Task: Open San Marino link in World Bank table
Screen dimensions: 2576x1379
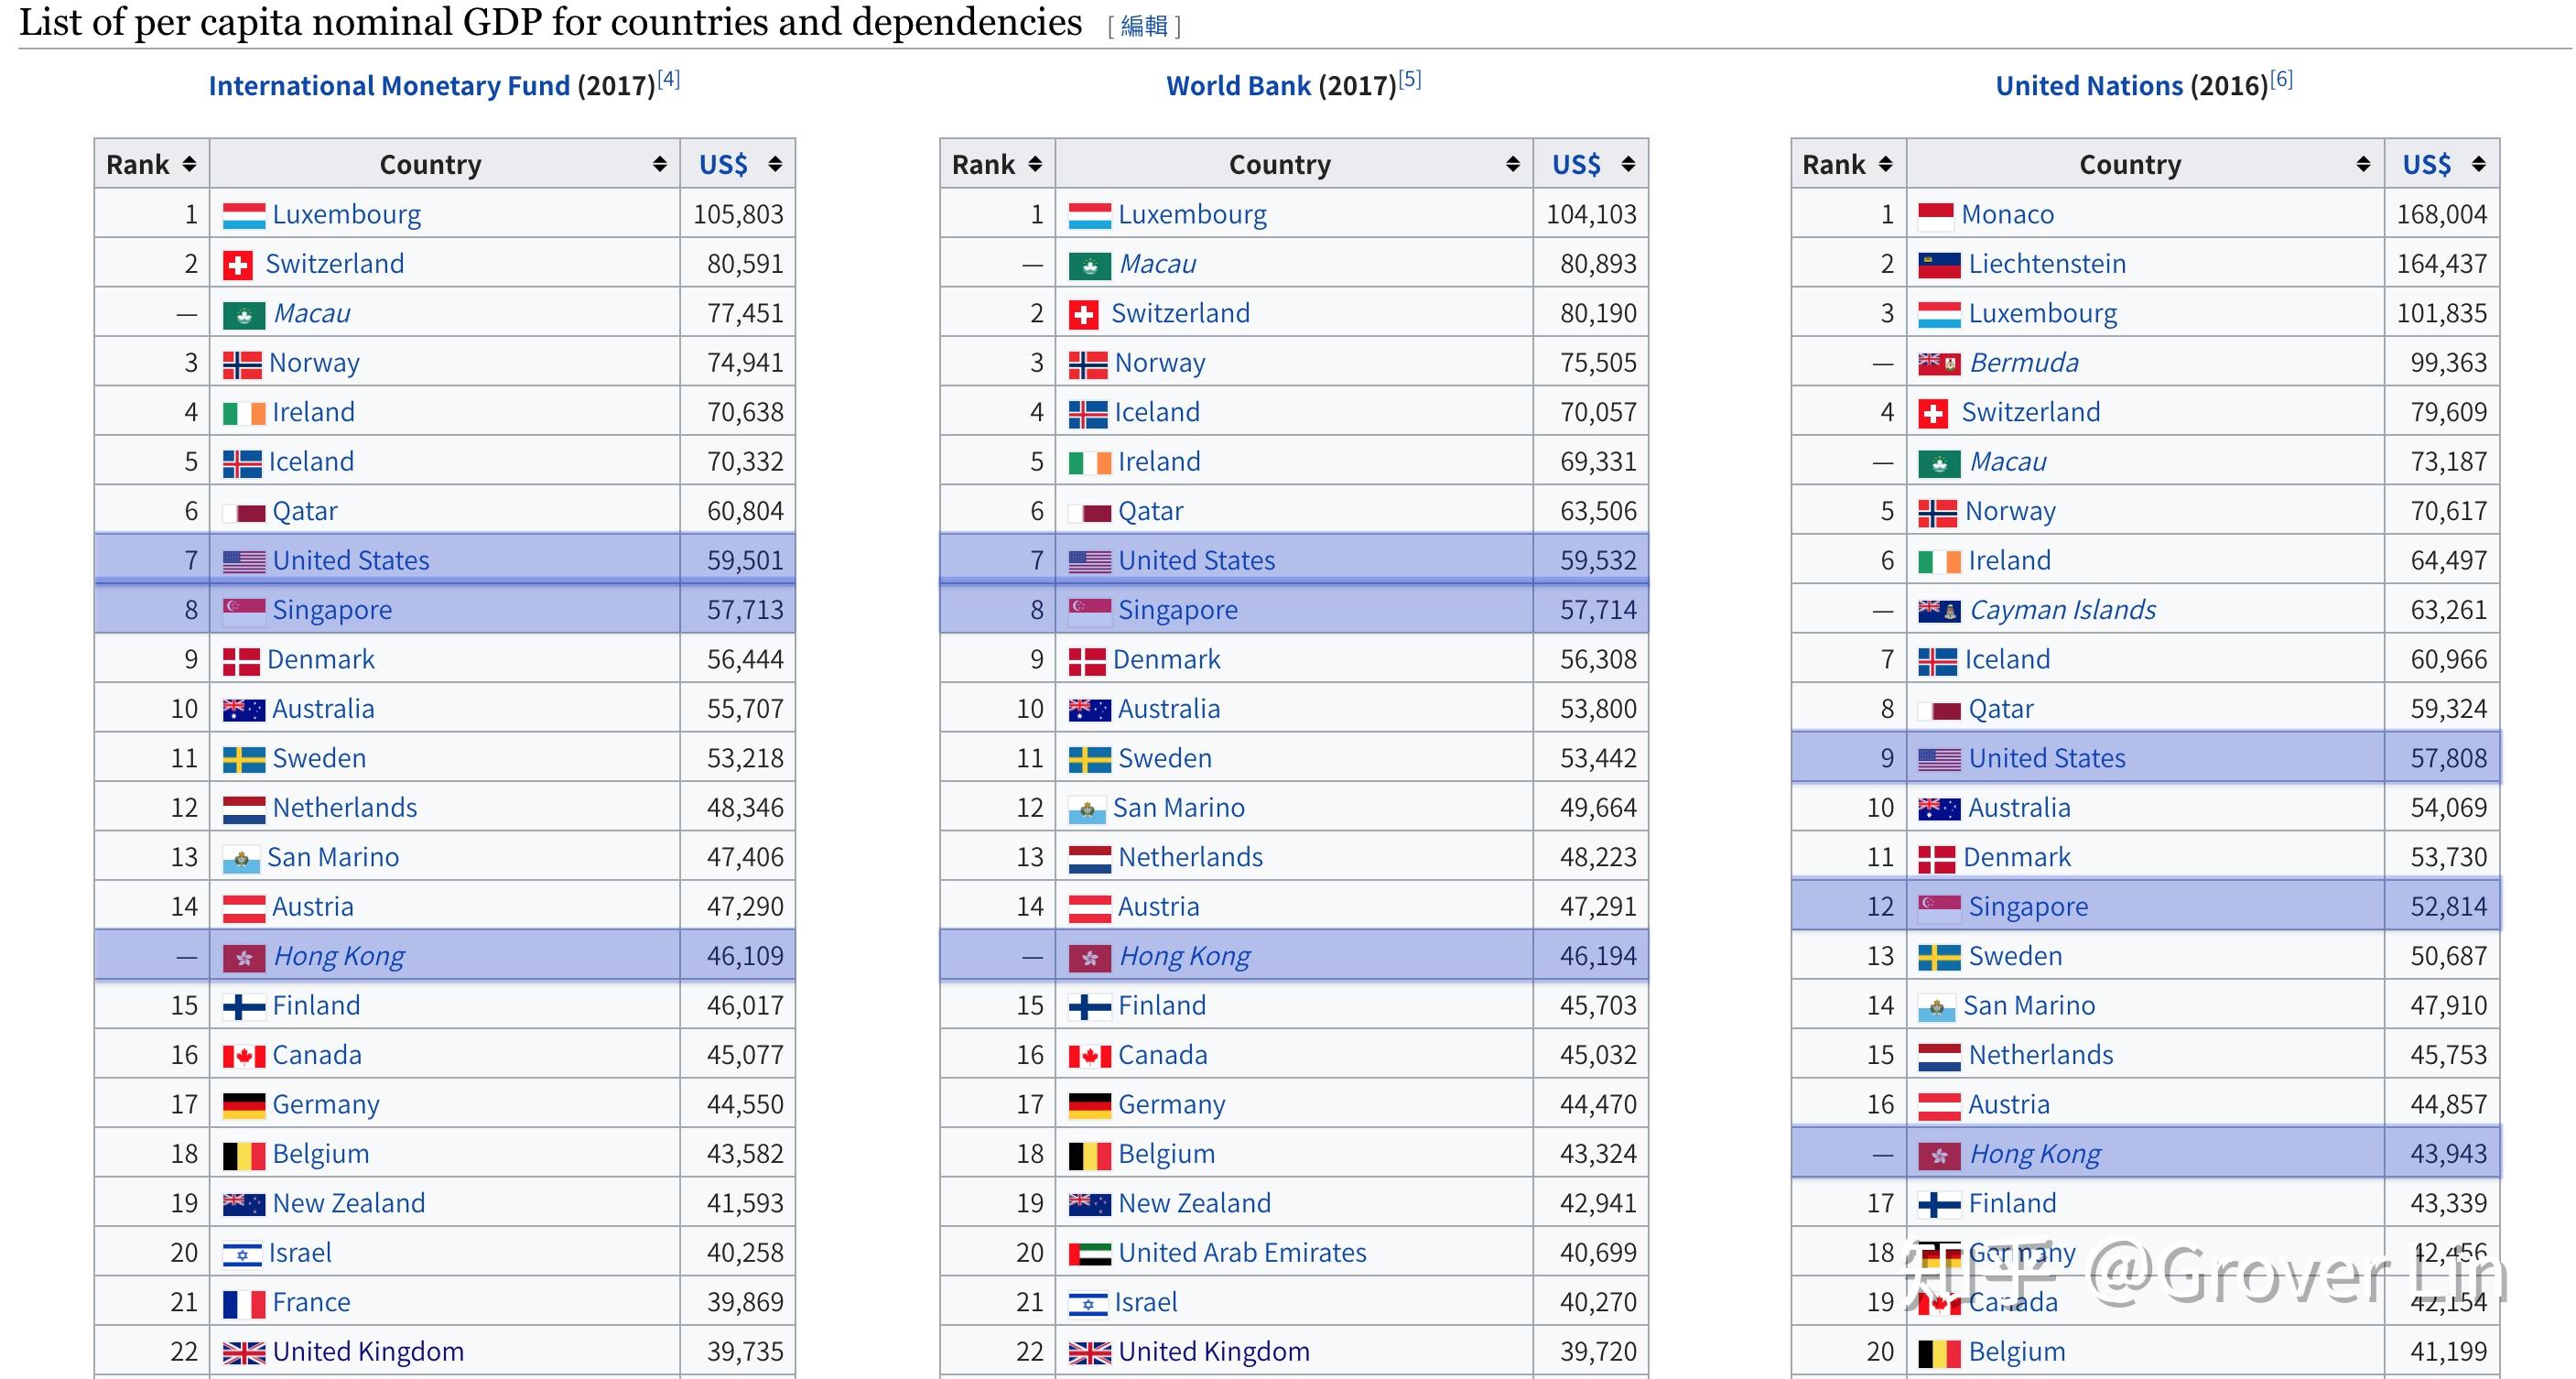Action: [1179, 808]
